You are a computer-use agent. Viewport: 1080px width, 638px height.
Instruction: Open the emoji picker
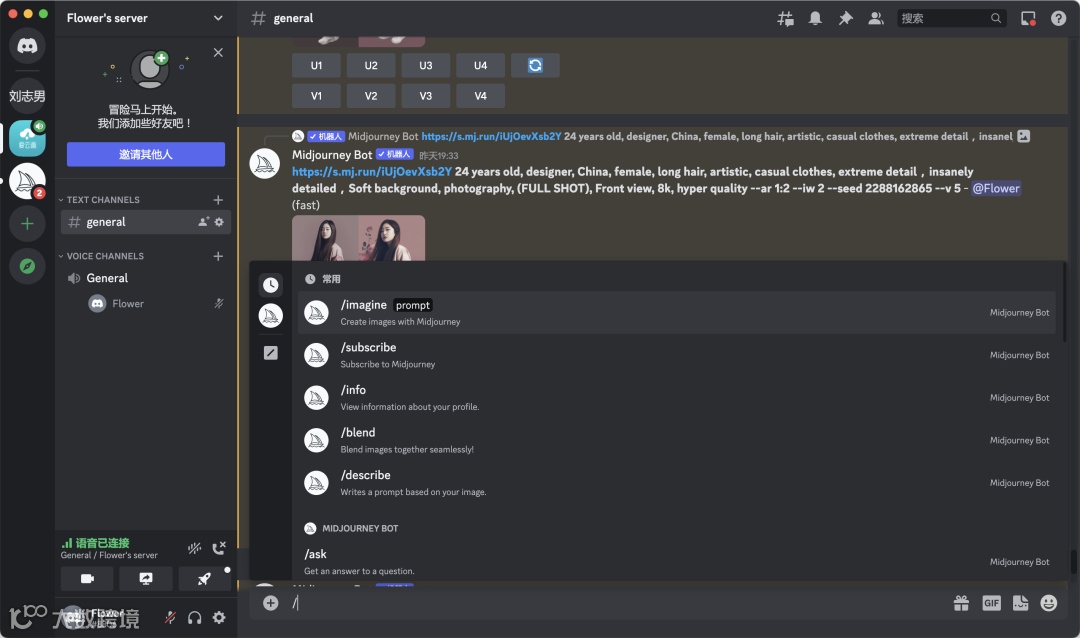tap(1048, 604)
